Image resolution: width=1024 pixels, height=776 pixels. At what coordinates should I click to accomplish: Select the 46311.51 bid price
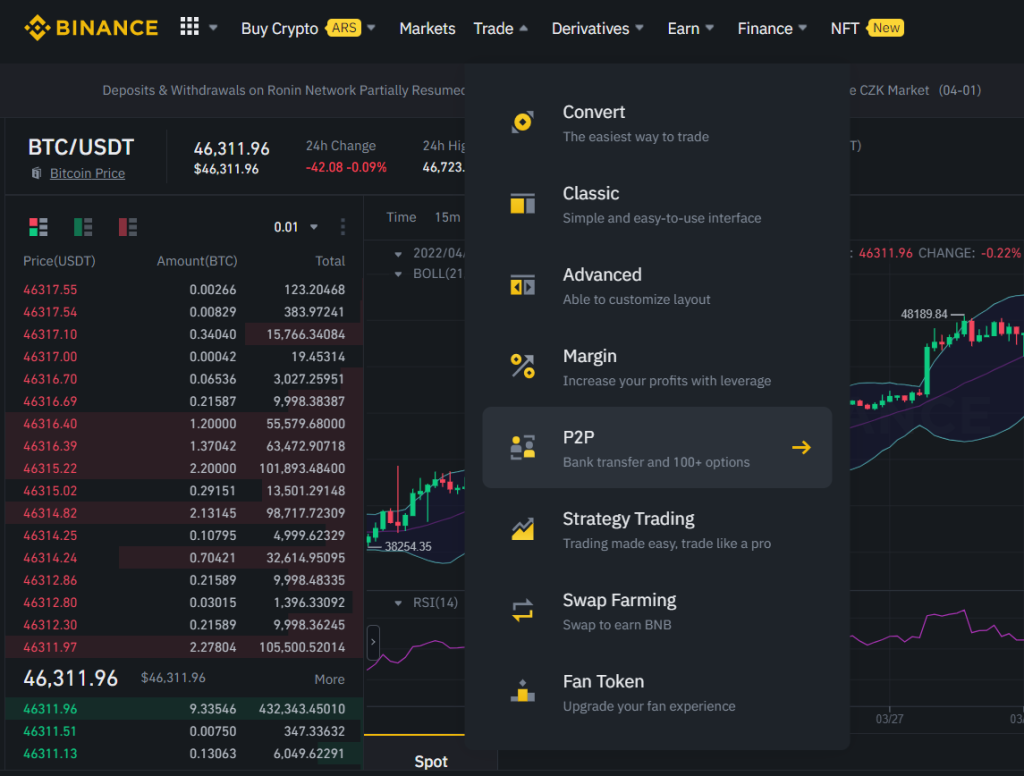tap(50, 731)
